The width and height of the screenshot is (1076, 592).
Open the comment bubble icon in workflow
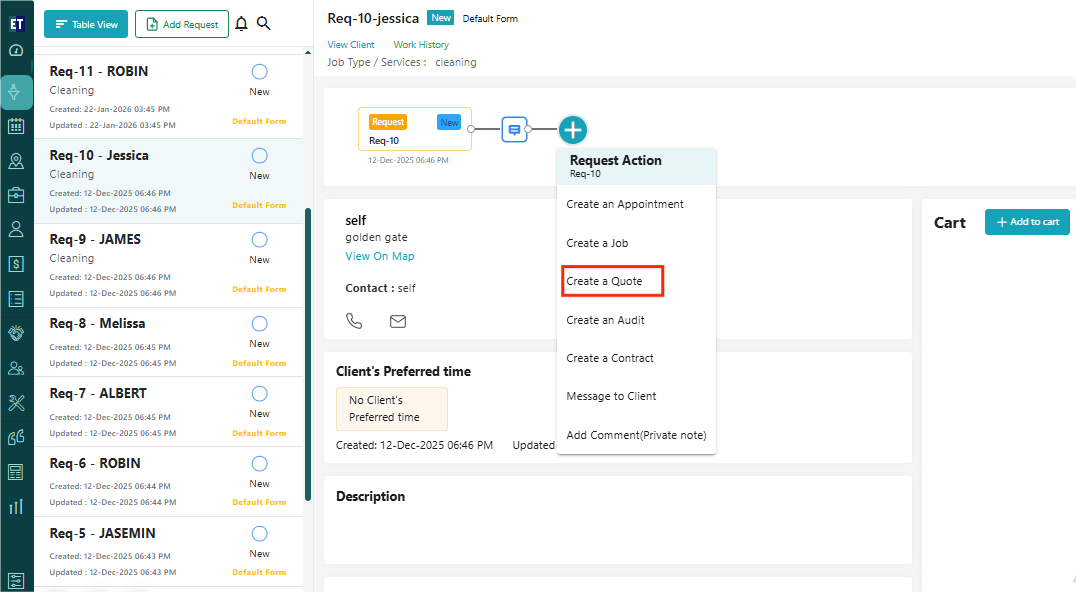(514, 129)
